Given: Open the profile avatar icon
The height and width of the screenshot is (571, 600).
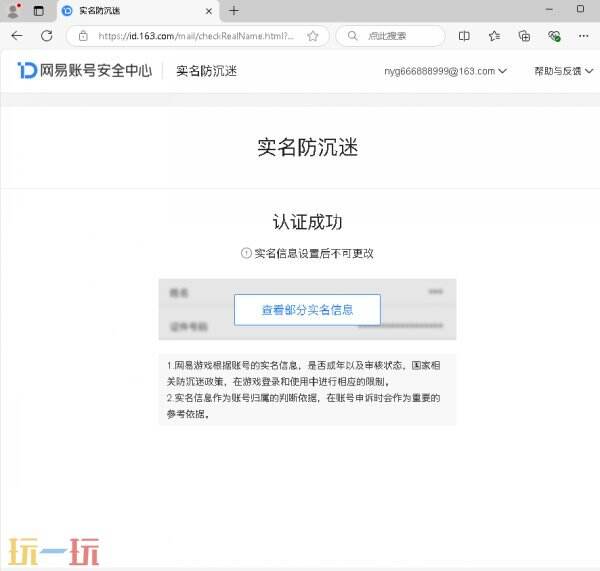Looking at the screenshot, I should pyautogui.click(x=13, y=11).
